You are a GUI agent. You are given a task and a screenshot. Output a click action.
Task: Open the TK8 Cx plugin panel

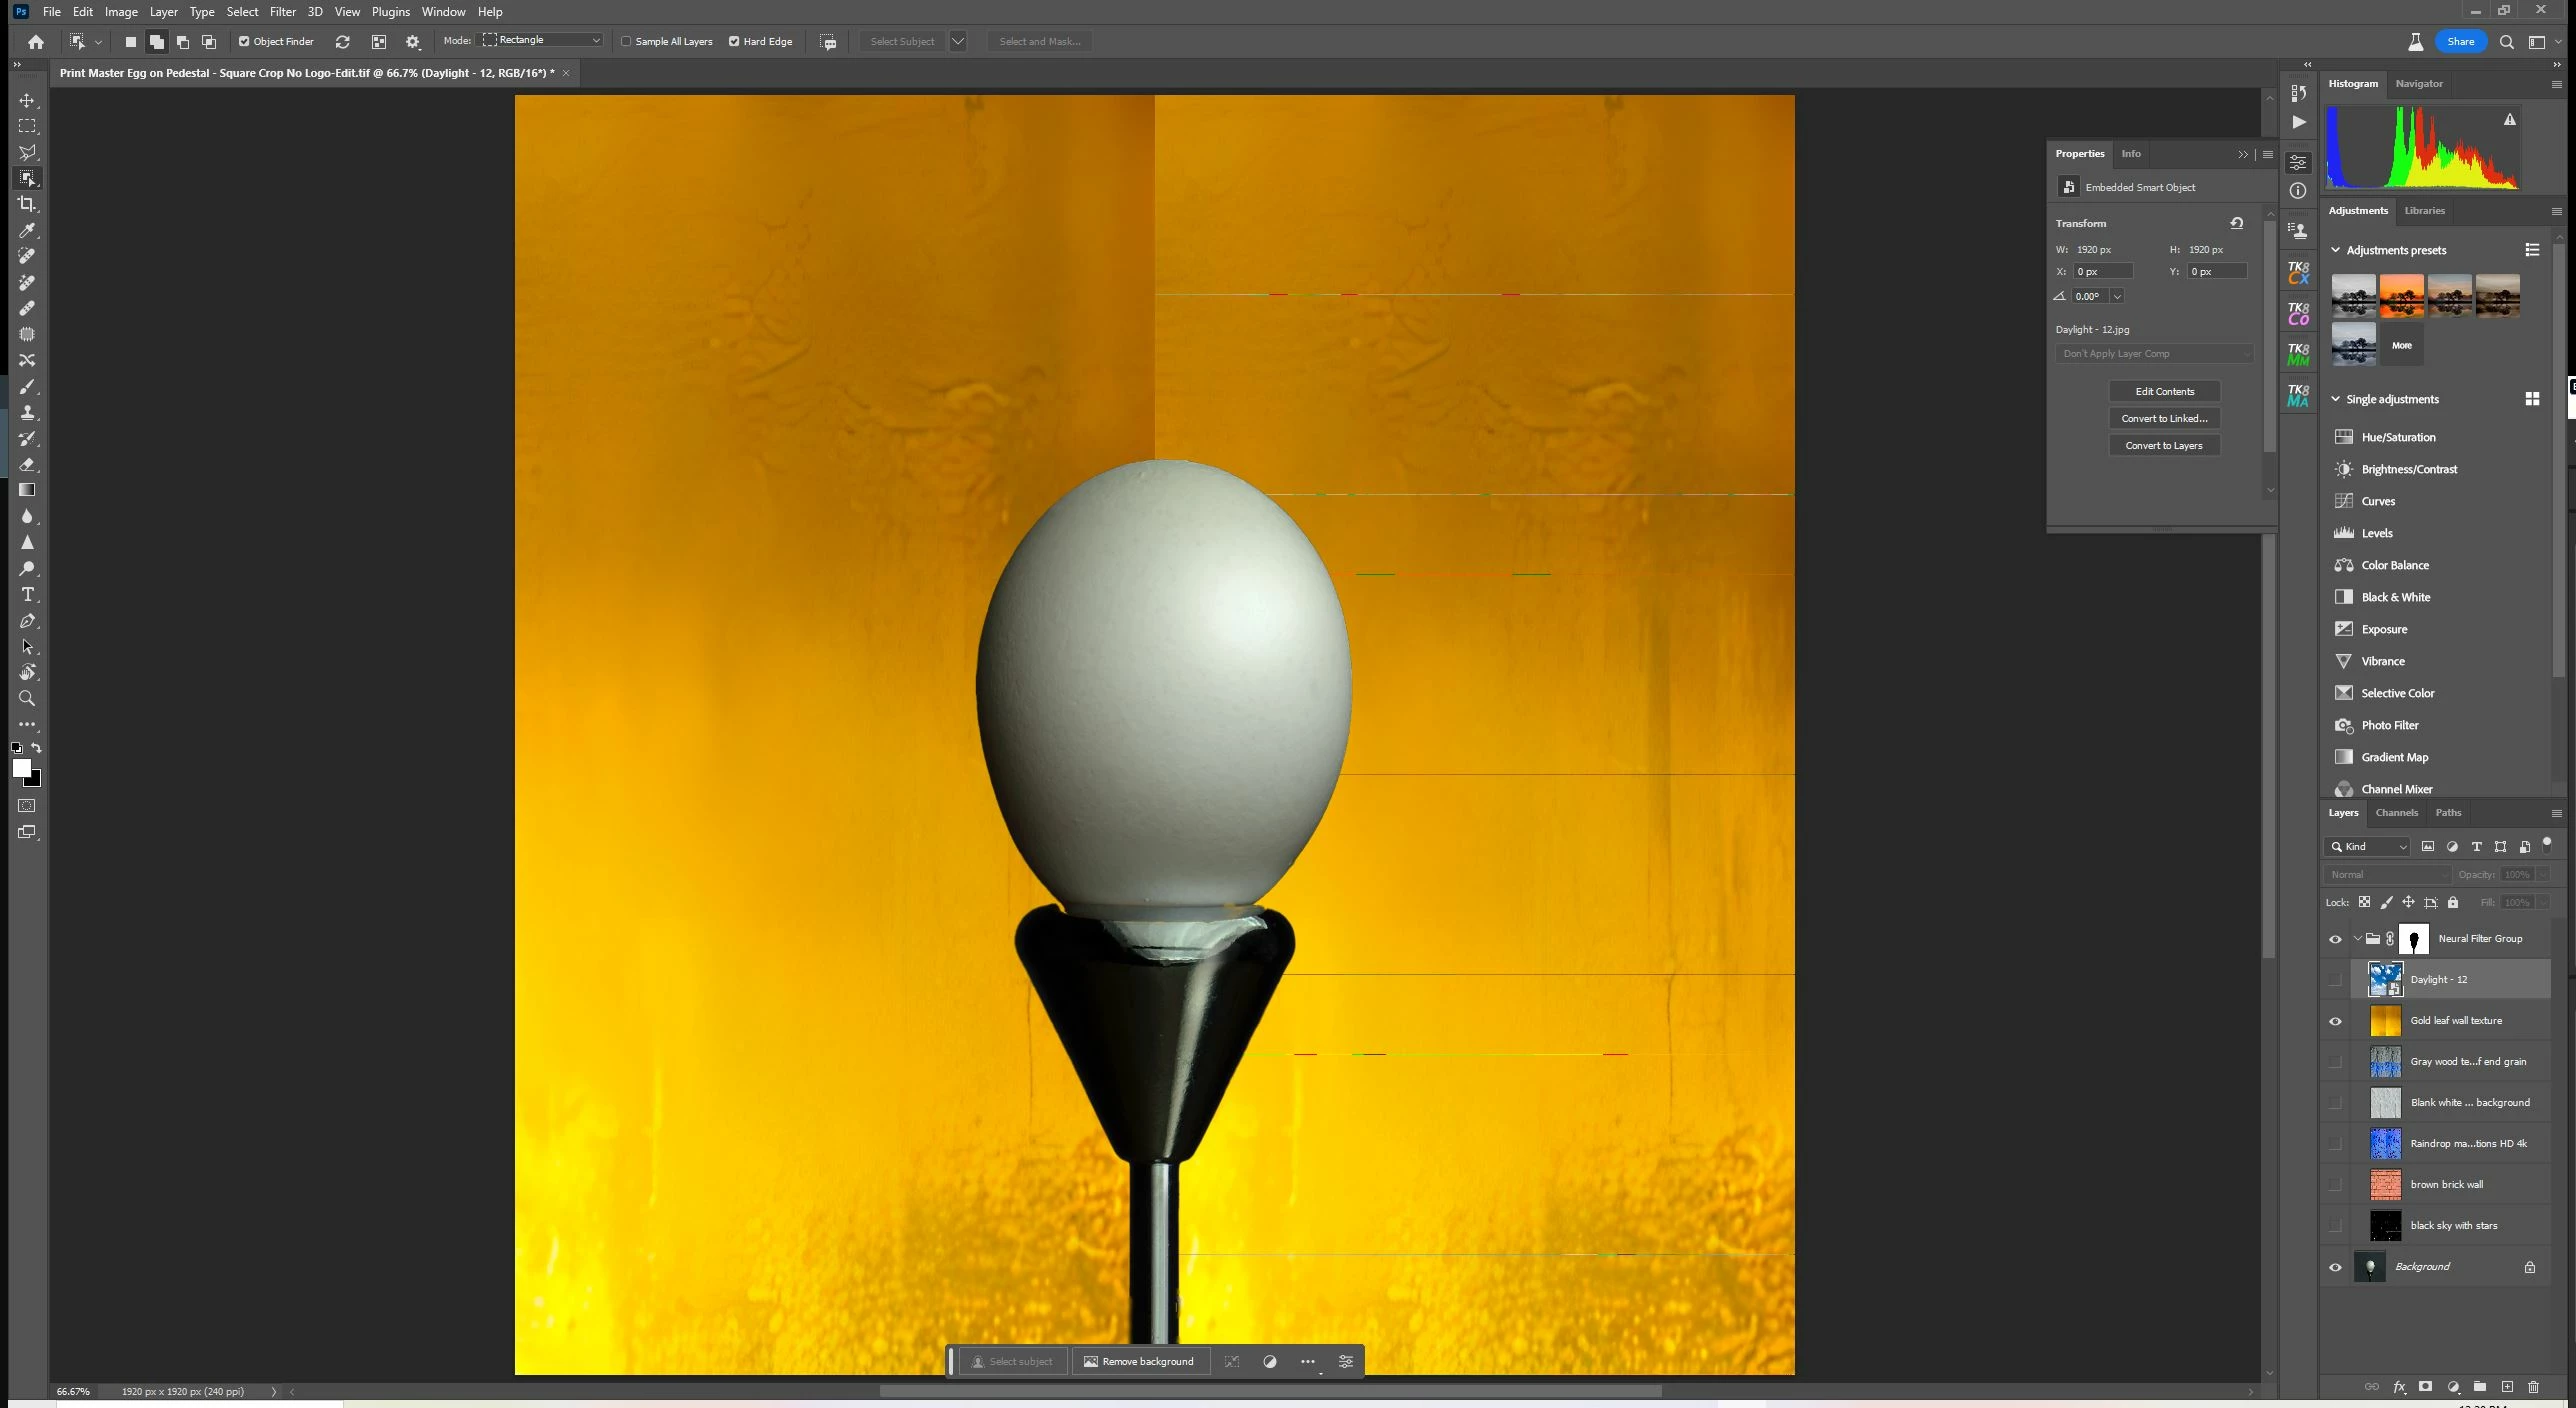2298,272
